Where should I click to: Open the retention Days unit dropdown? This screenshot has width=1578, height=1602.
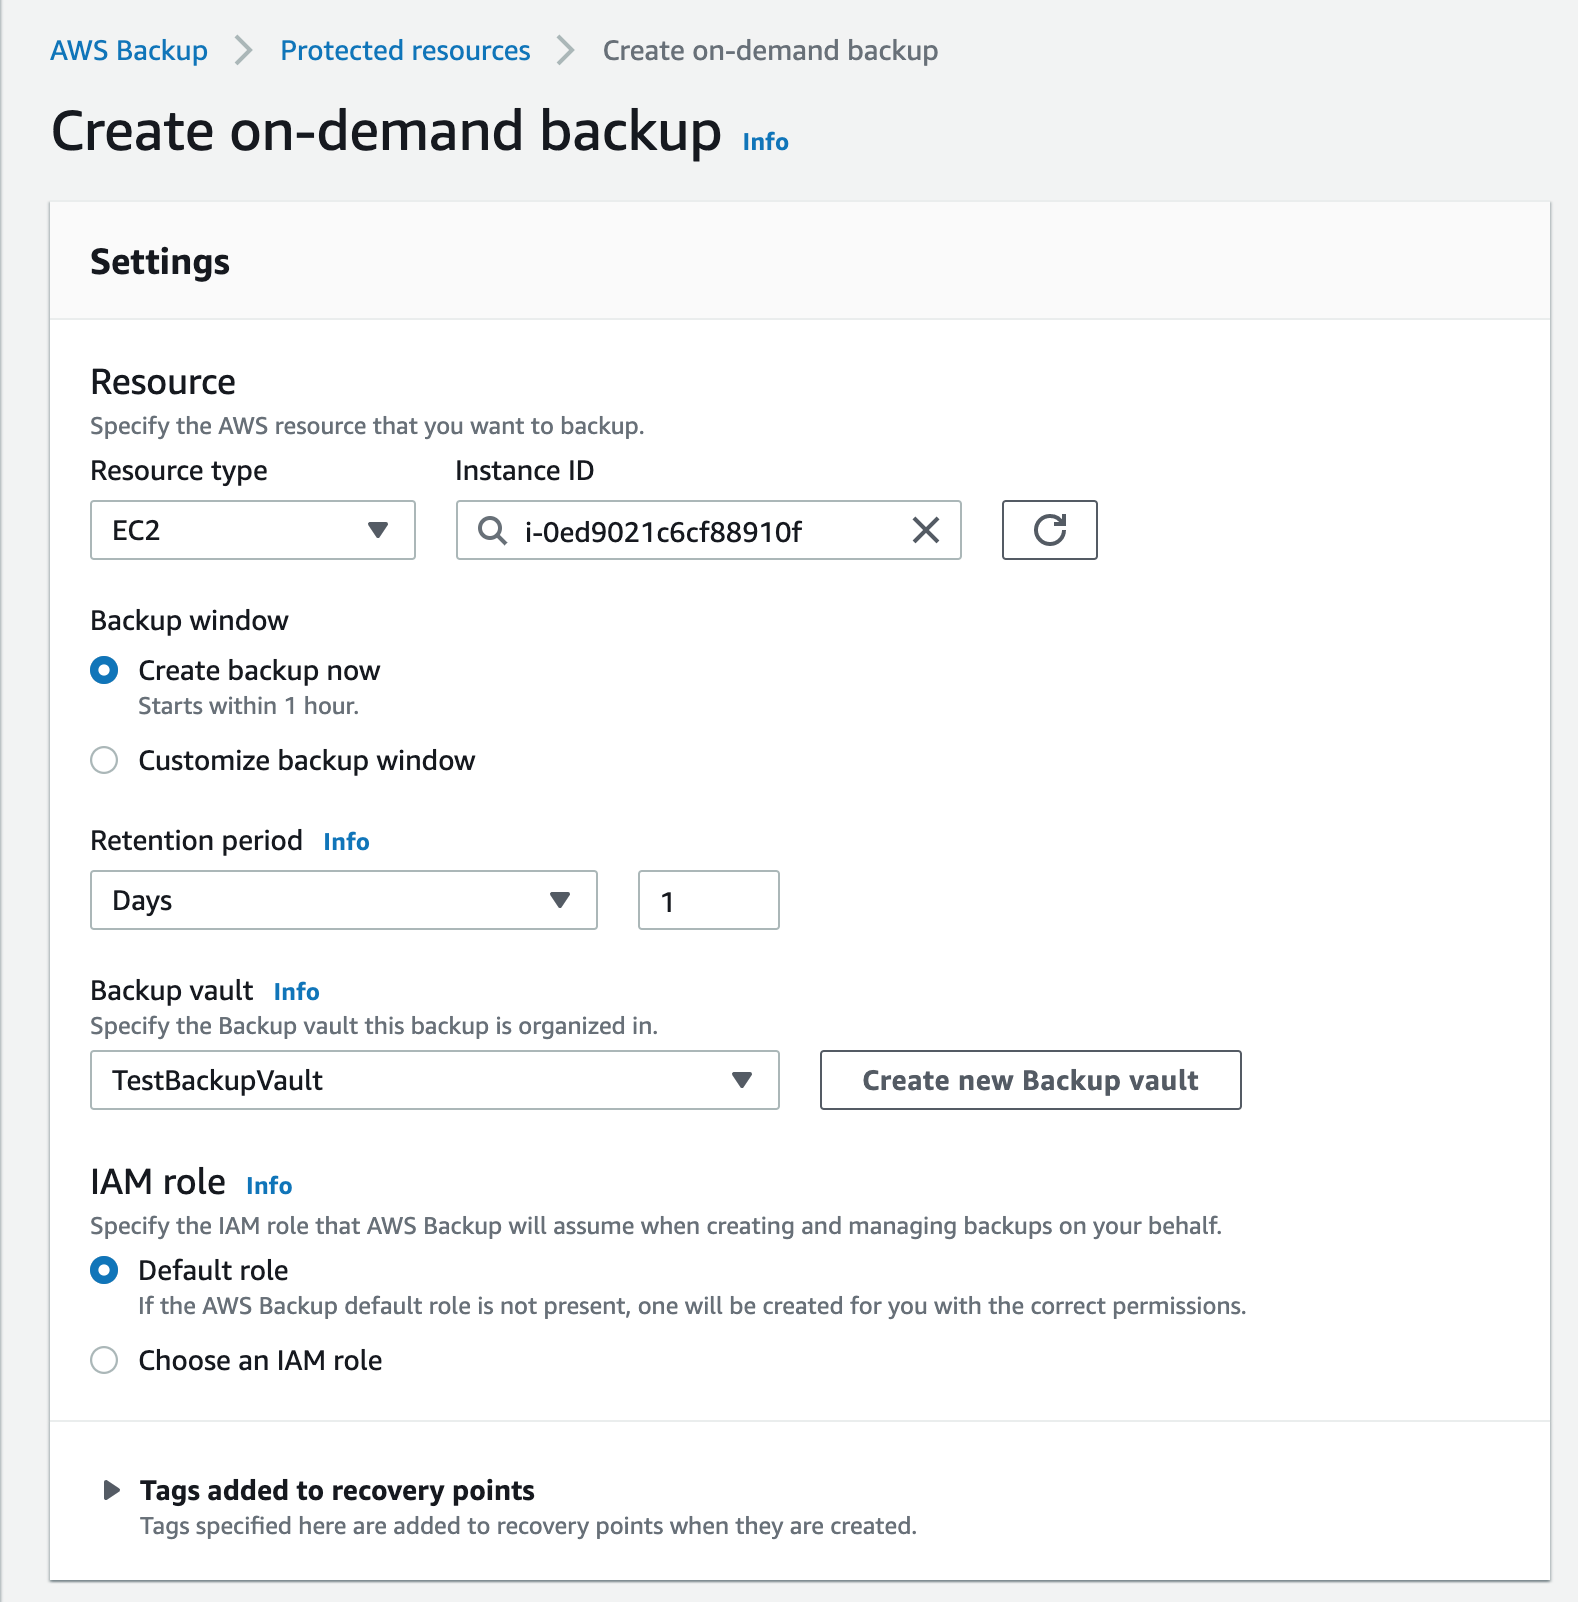pyautogui.click(x=344, y=900)
